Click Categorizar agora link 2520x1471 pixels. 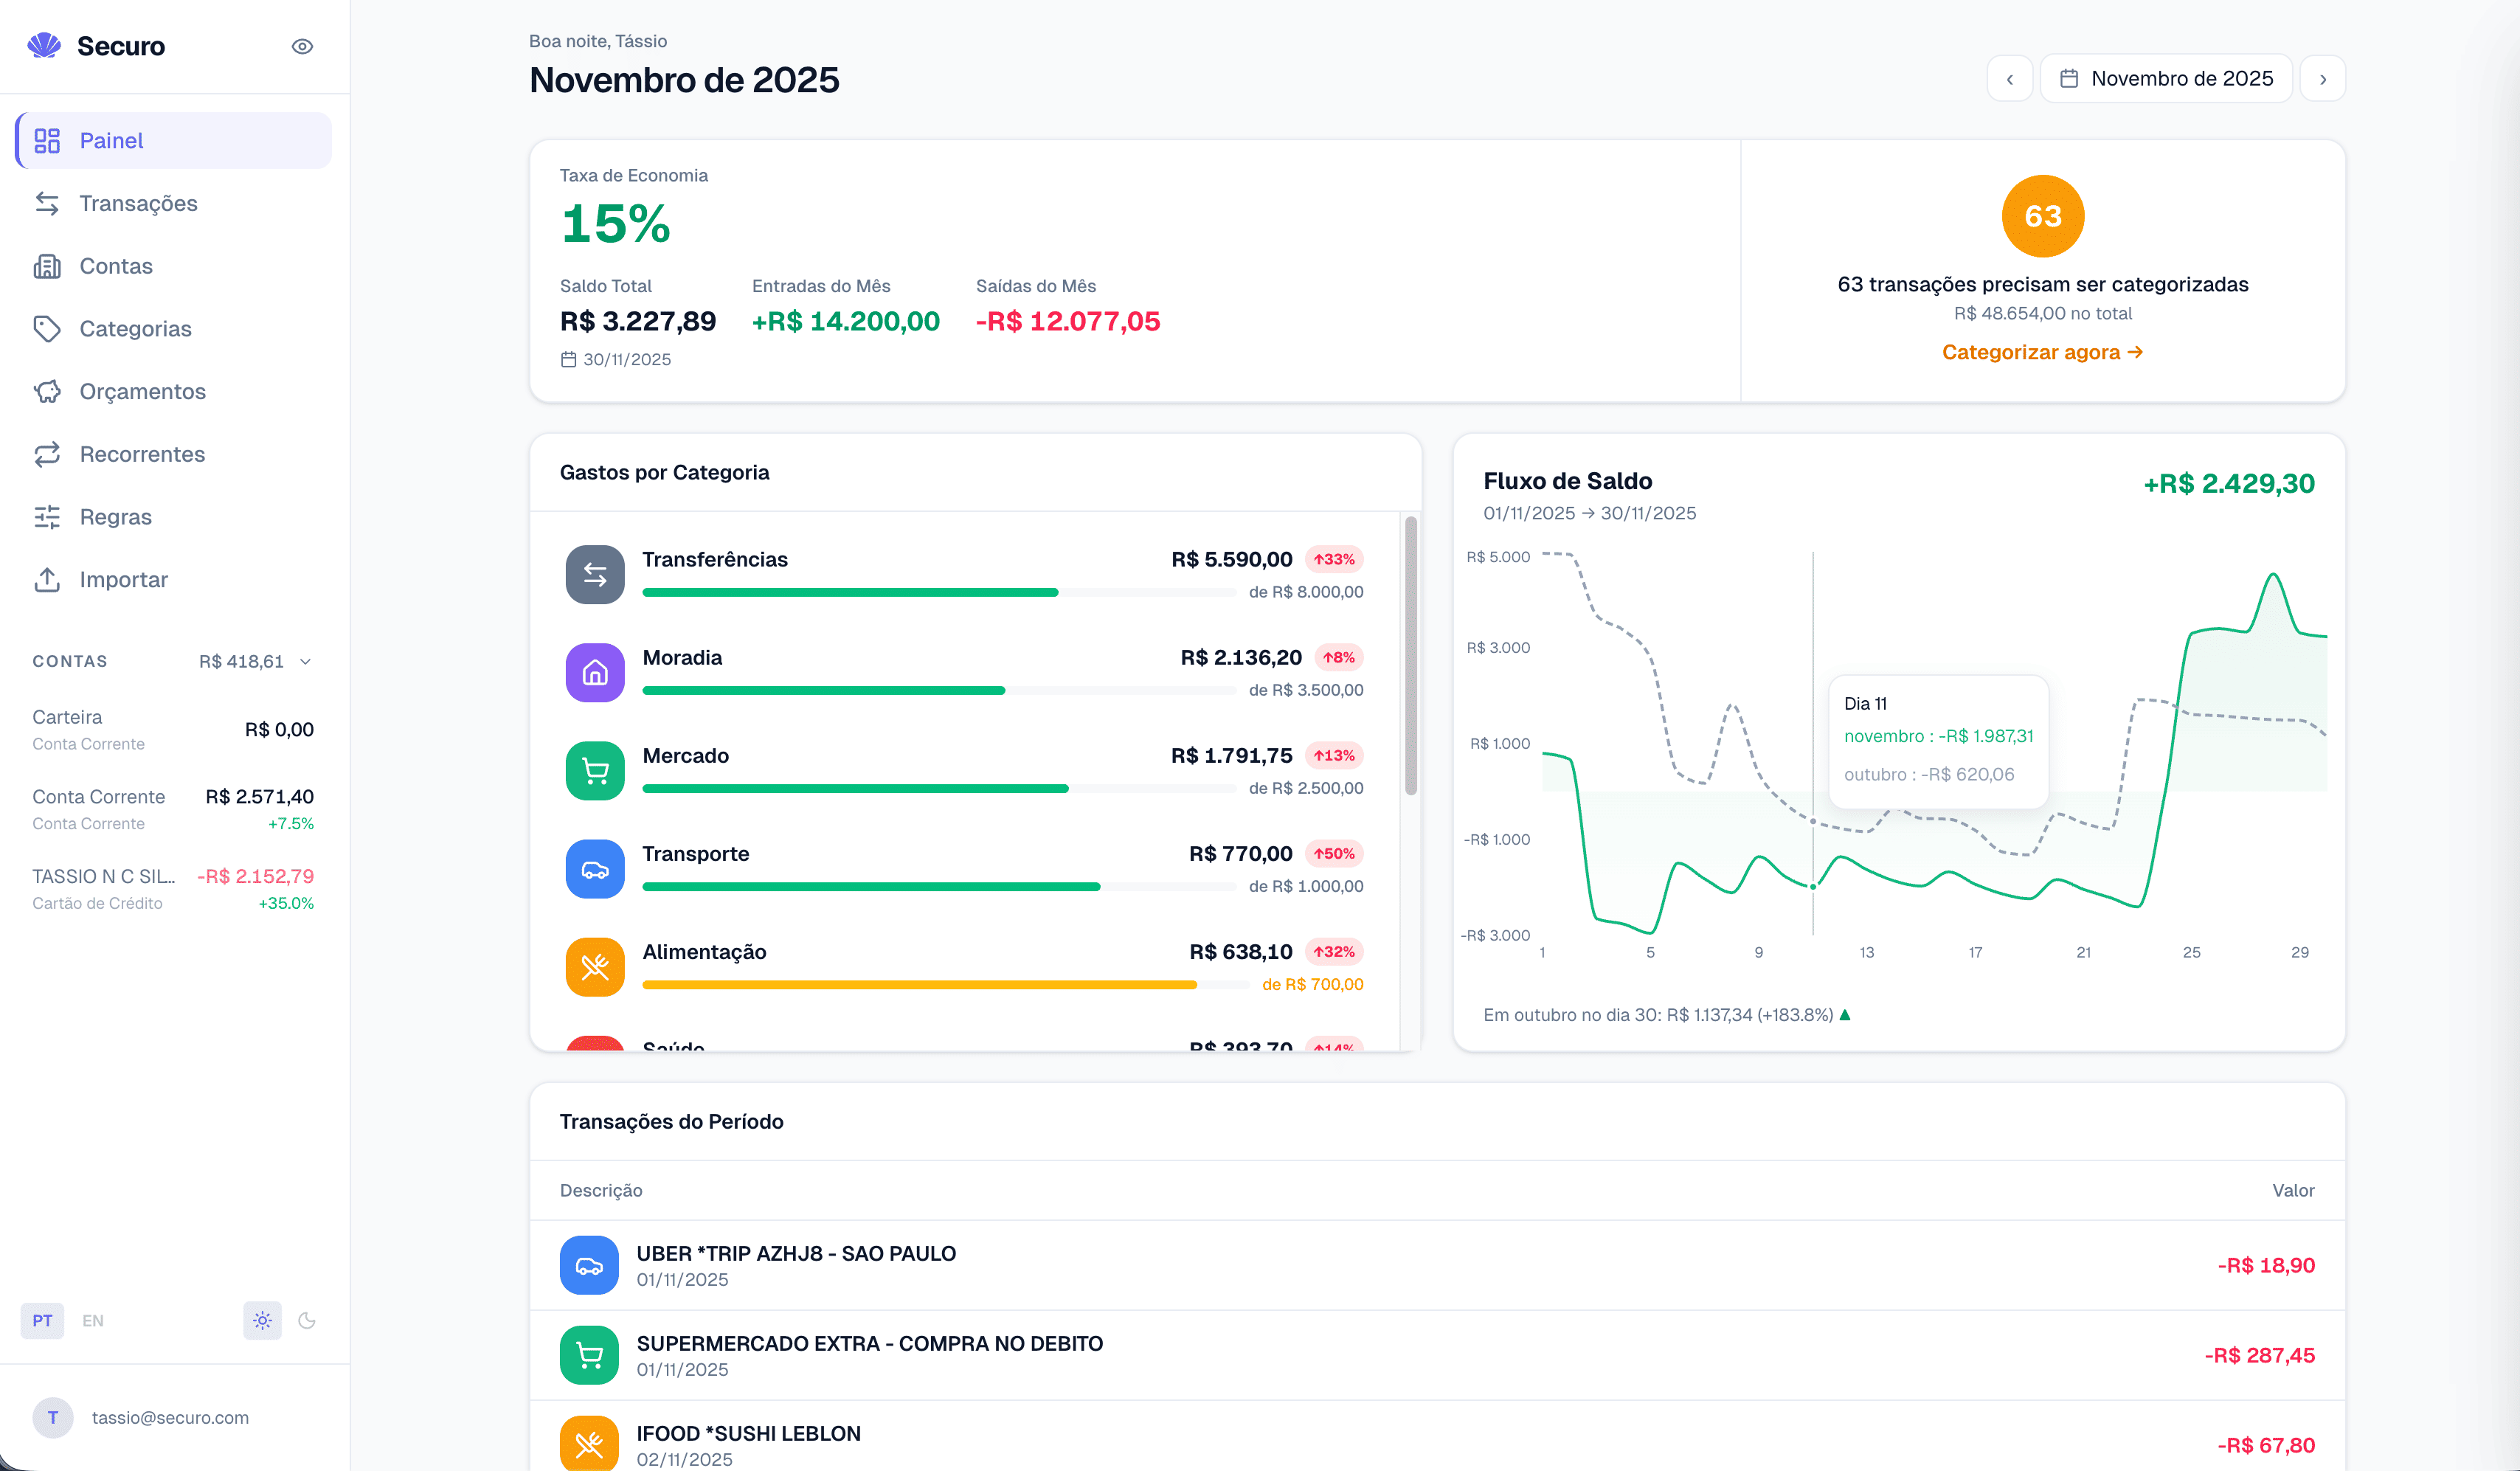pos(2042,352)
